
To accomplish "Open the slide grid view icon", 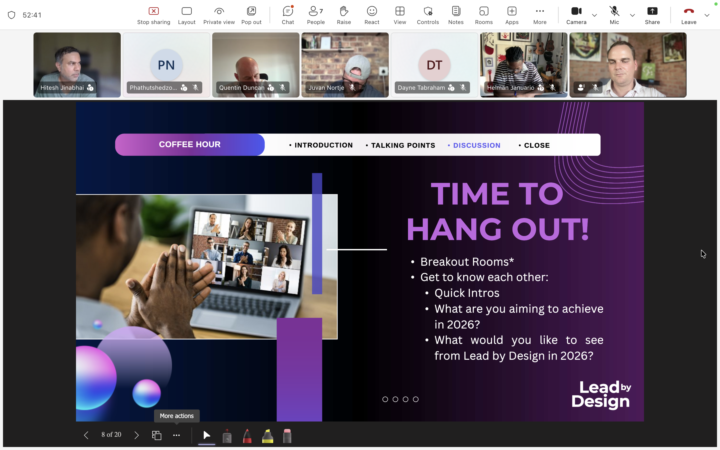I will pyautogui.click(x=157, y=435).
